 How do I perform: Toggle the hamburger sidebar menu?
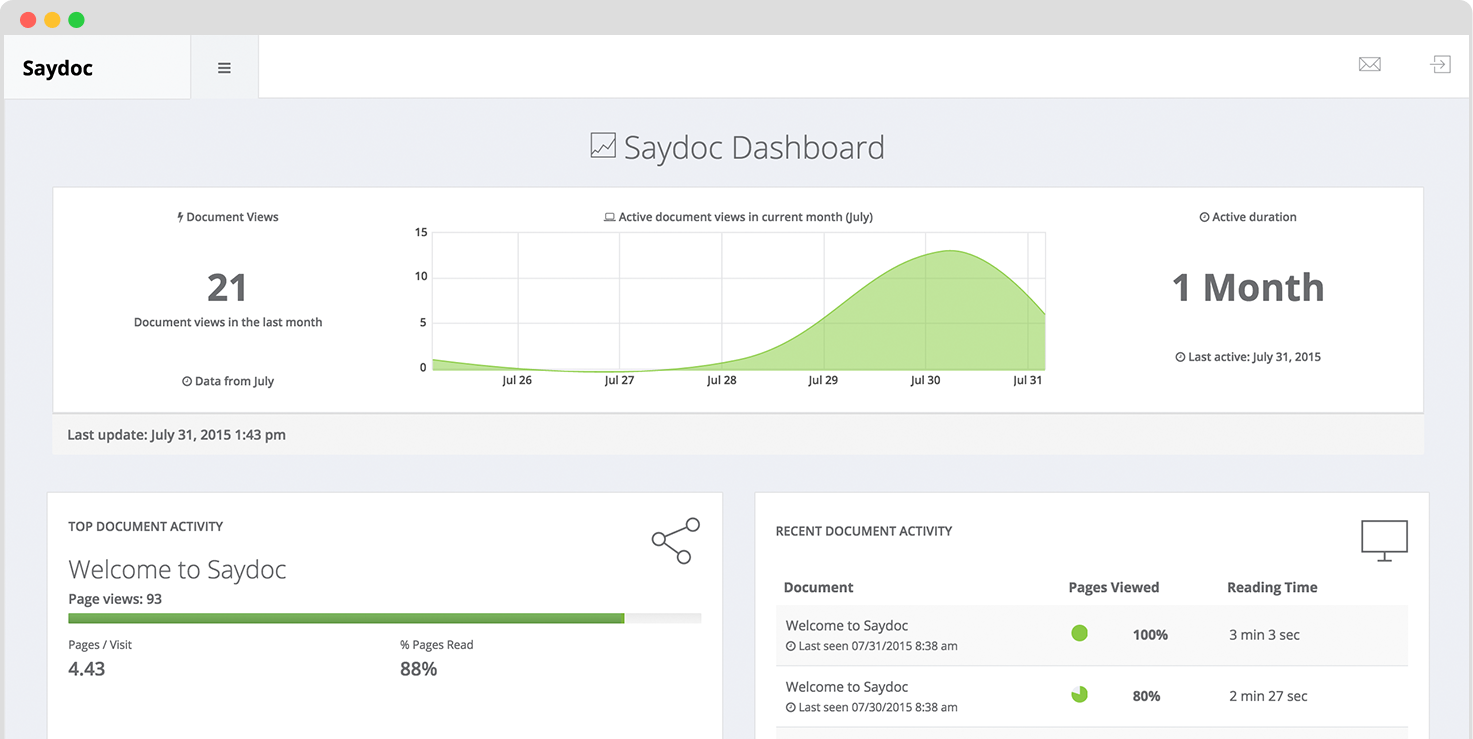click(224, 68)
